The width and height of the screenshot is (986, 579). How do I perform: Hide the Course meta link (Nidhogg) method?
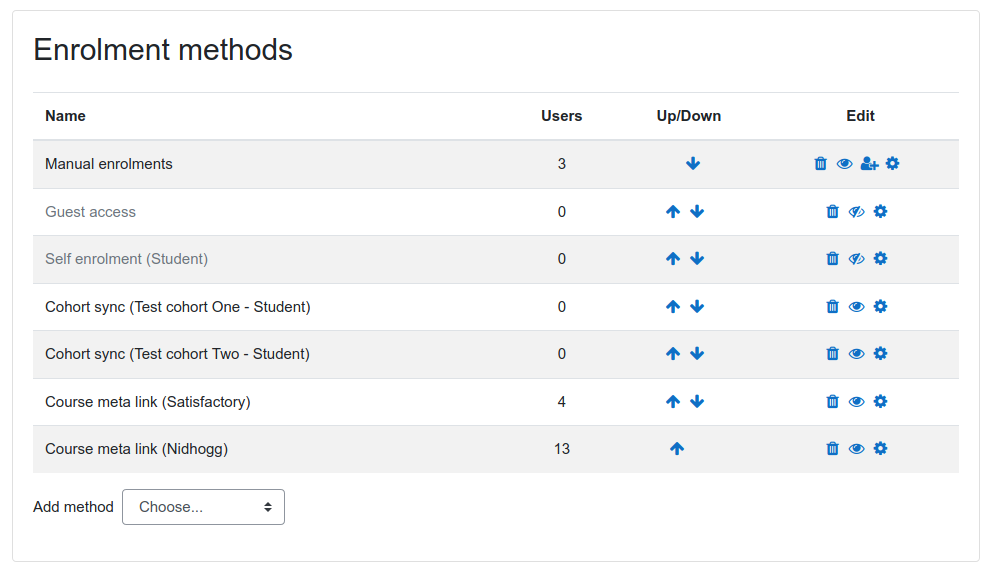[x=856, y=449]
